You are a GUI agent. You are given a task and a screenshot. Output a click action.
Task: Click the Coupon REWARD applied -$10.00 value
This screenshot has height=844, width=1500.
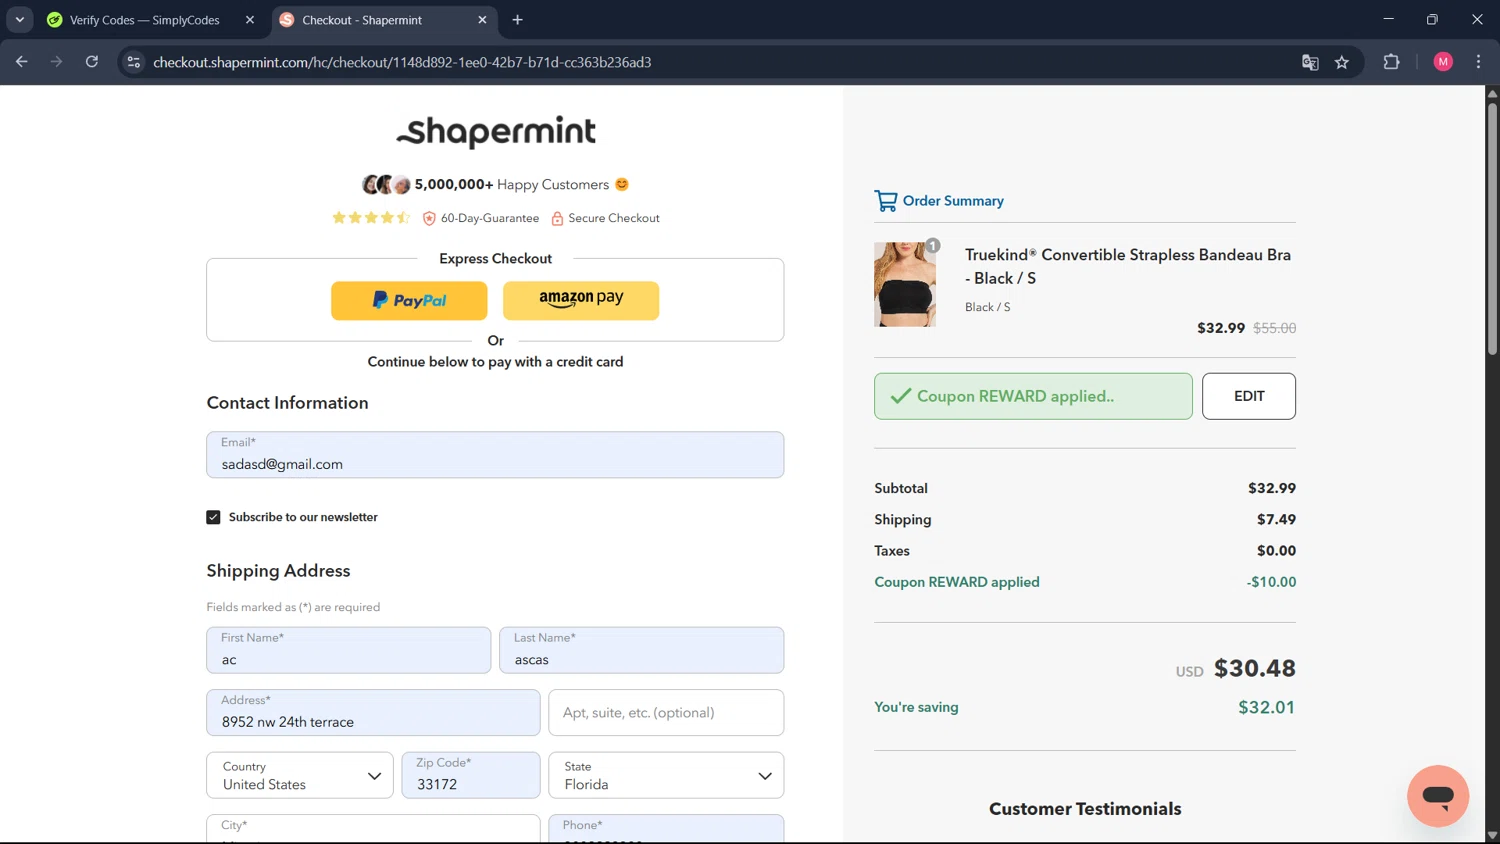(x=1271, y=582)
